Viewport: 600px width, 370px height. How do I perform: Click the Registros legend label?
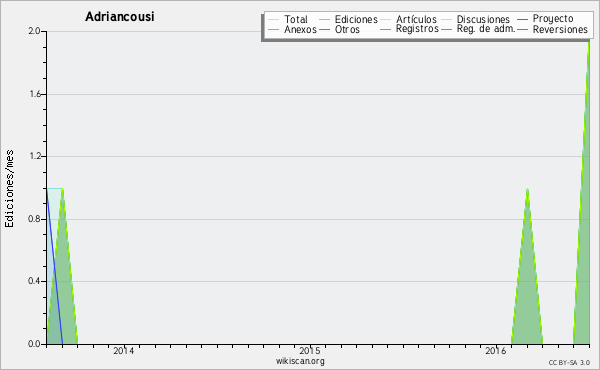coord(417,29)
